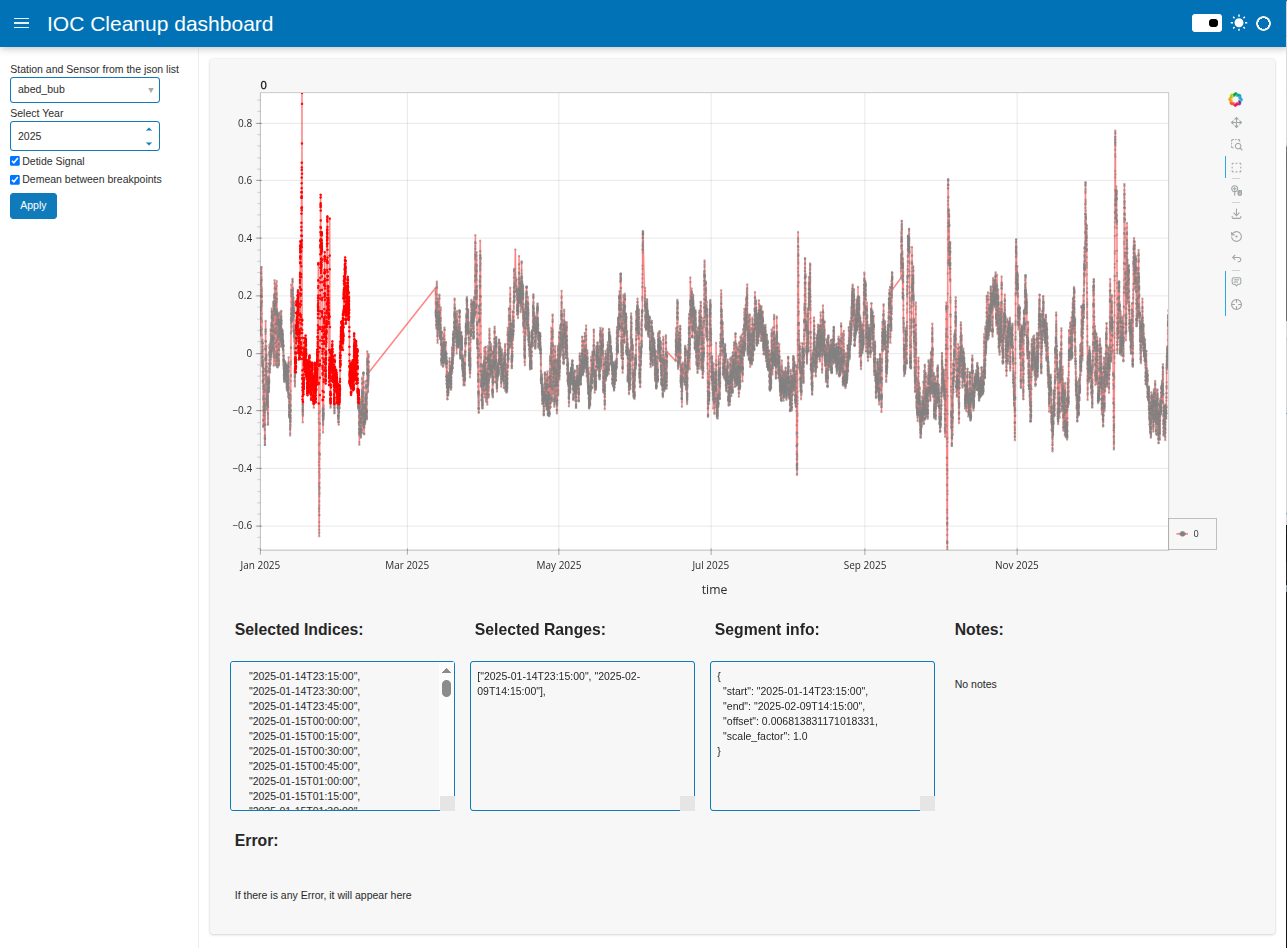
Task: Choose the Box Select tool
Action: click(1236, 168)
